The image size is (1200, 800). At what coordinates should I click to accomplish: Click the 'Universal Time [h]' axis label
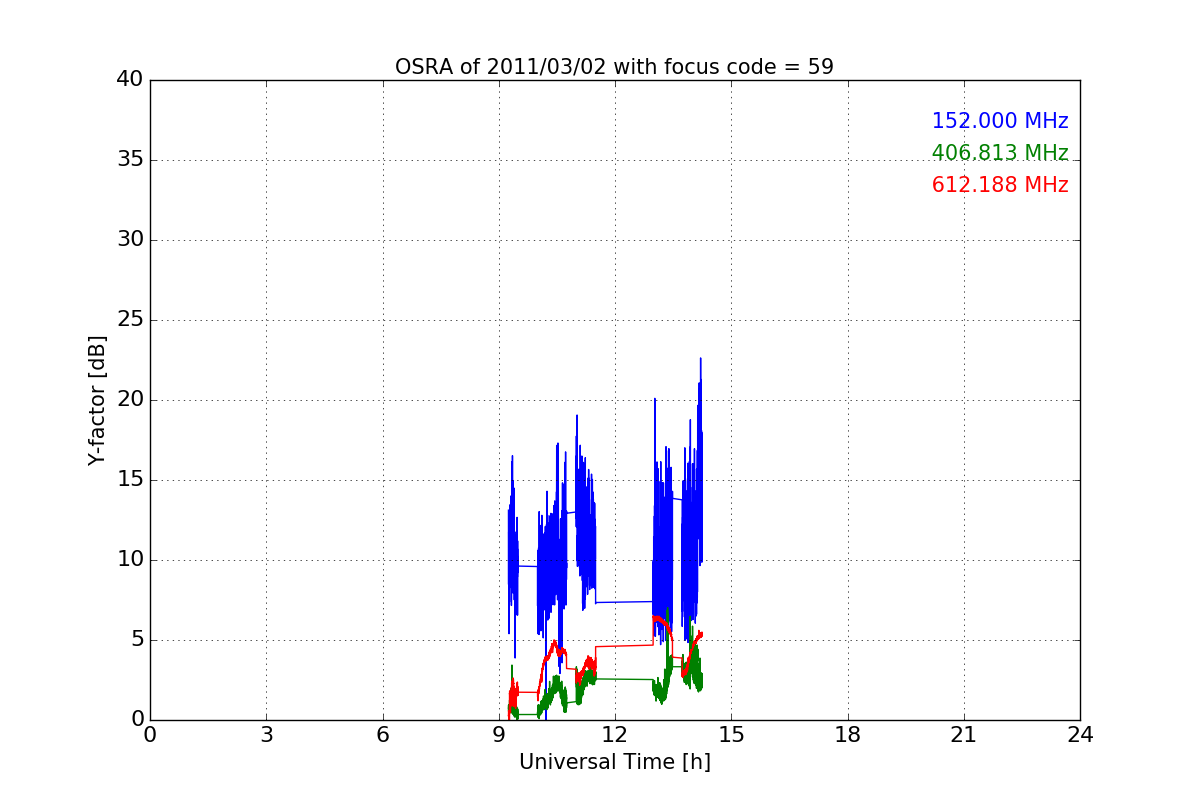(614, 762)
